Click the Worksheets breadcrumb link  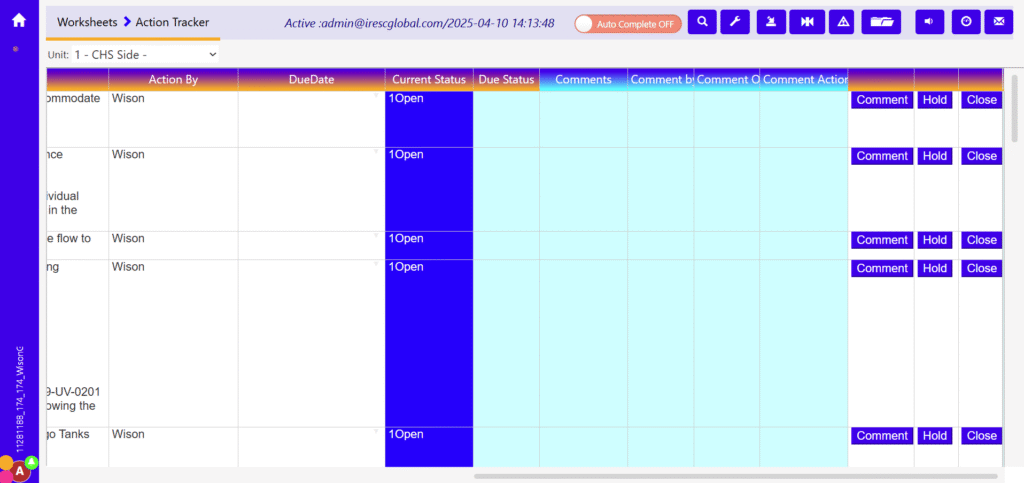coord(86,22)
